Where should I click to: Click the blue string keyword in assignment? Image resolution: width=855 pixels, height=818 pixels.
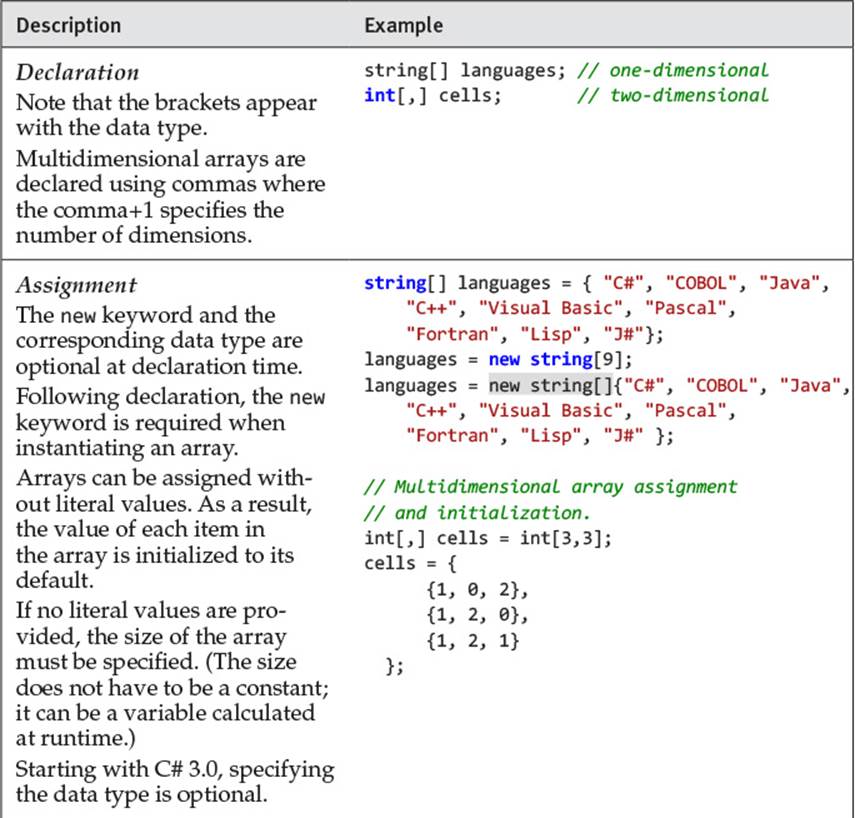pyautogui.click(x=395, y=283)
